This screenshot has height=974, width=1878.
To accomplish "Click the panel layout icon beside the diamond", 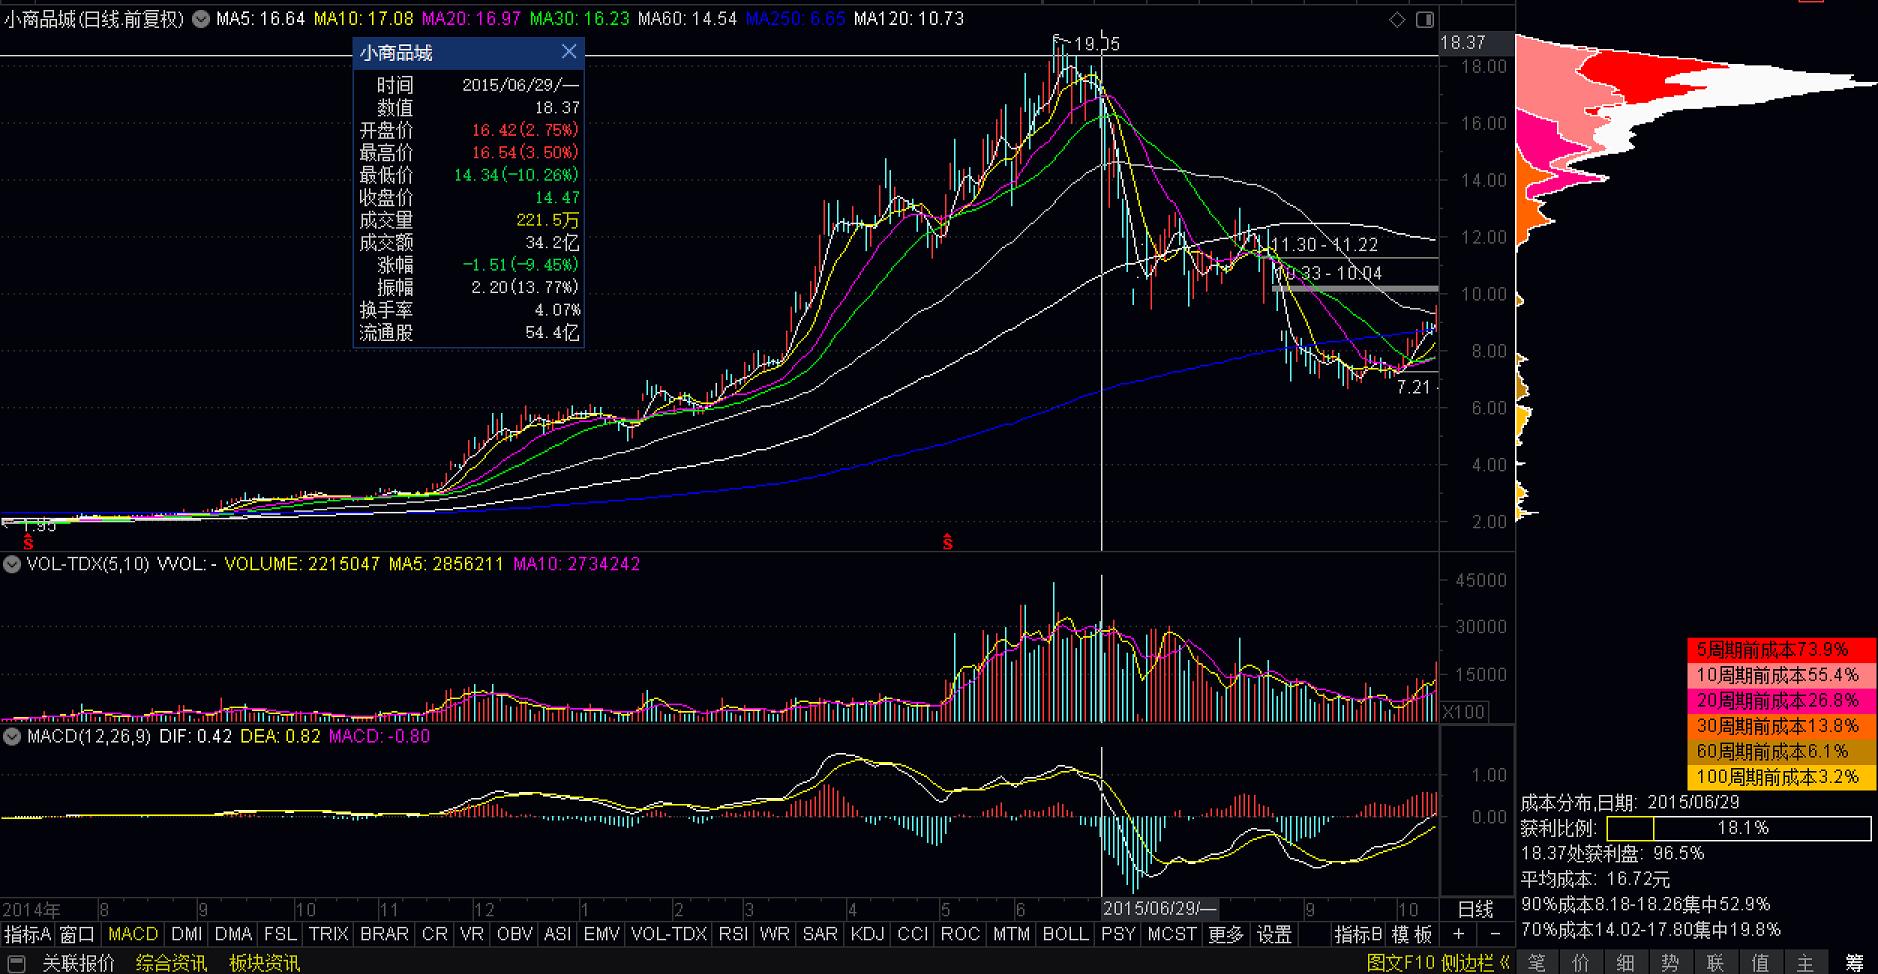I will [x=1425, y=19].
